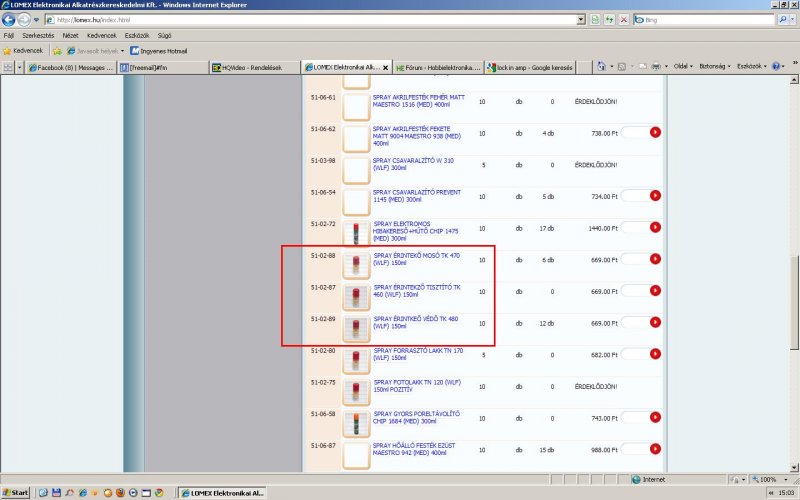Screen dimensions: 800x500
Task: Open the Súgó menu
Action: pyautogui.click(x=164, y=36)
